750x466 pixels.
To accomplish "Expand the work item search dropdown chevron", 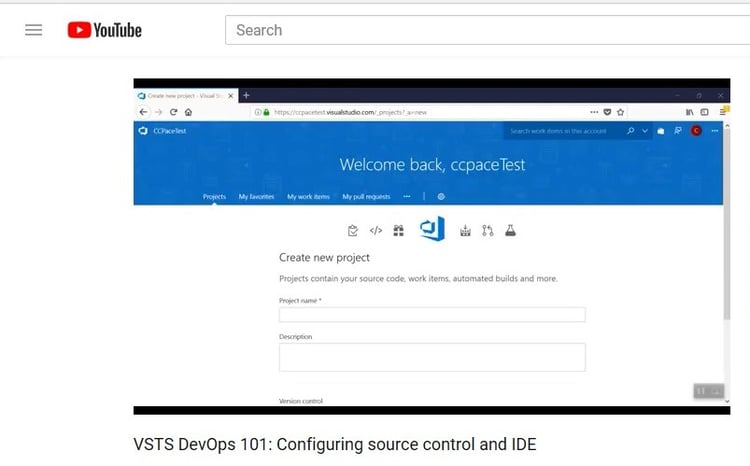I will tap(645, 131).
